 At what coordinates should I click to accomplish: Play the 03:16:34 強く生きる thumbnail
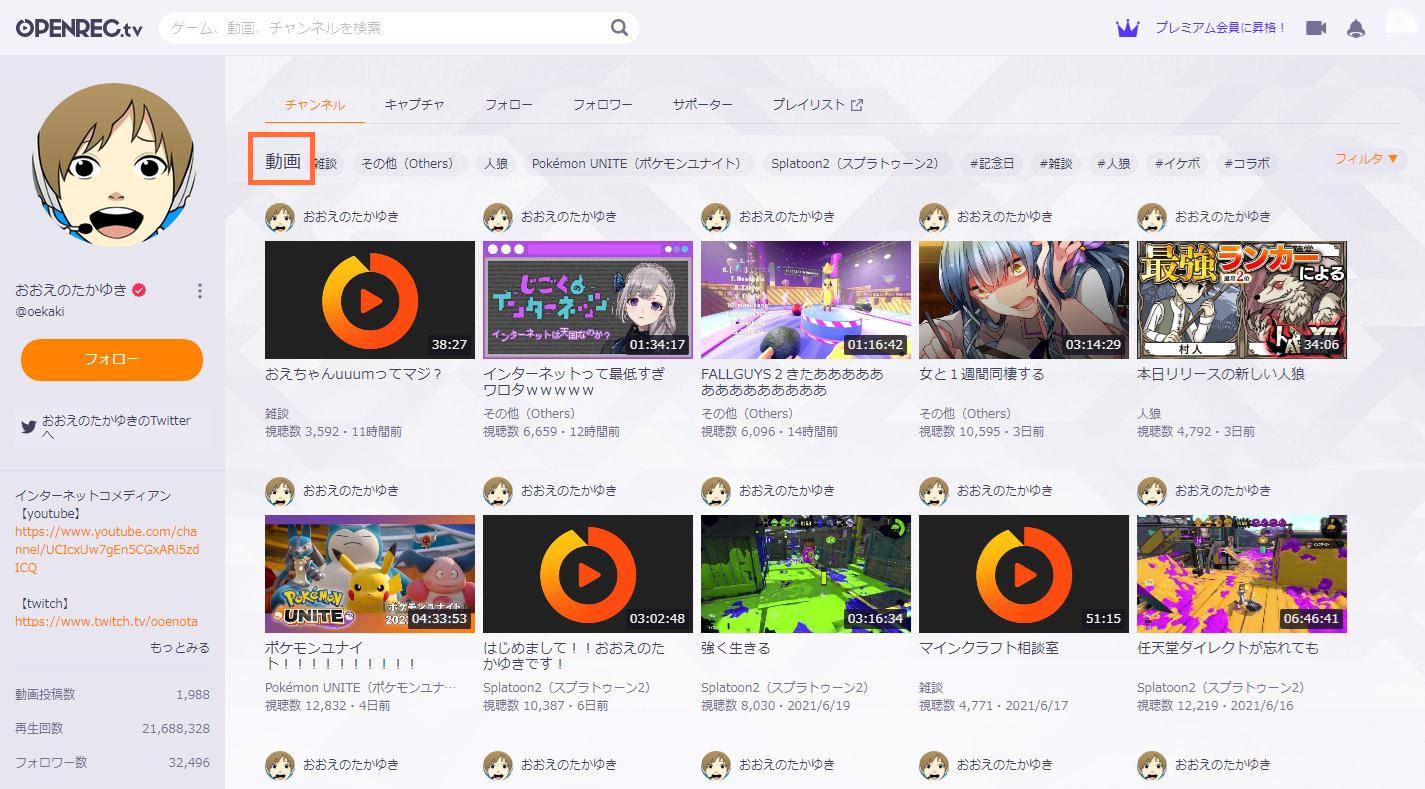[806, 573]
